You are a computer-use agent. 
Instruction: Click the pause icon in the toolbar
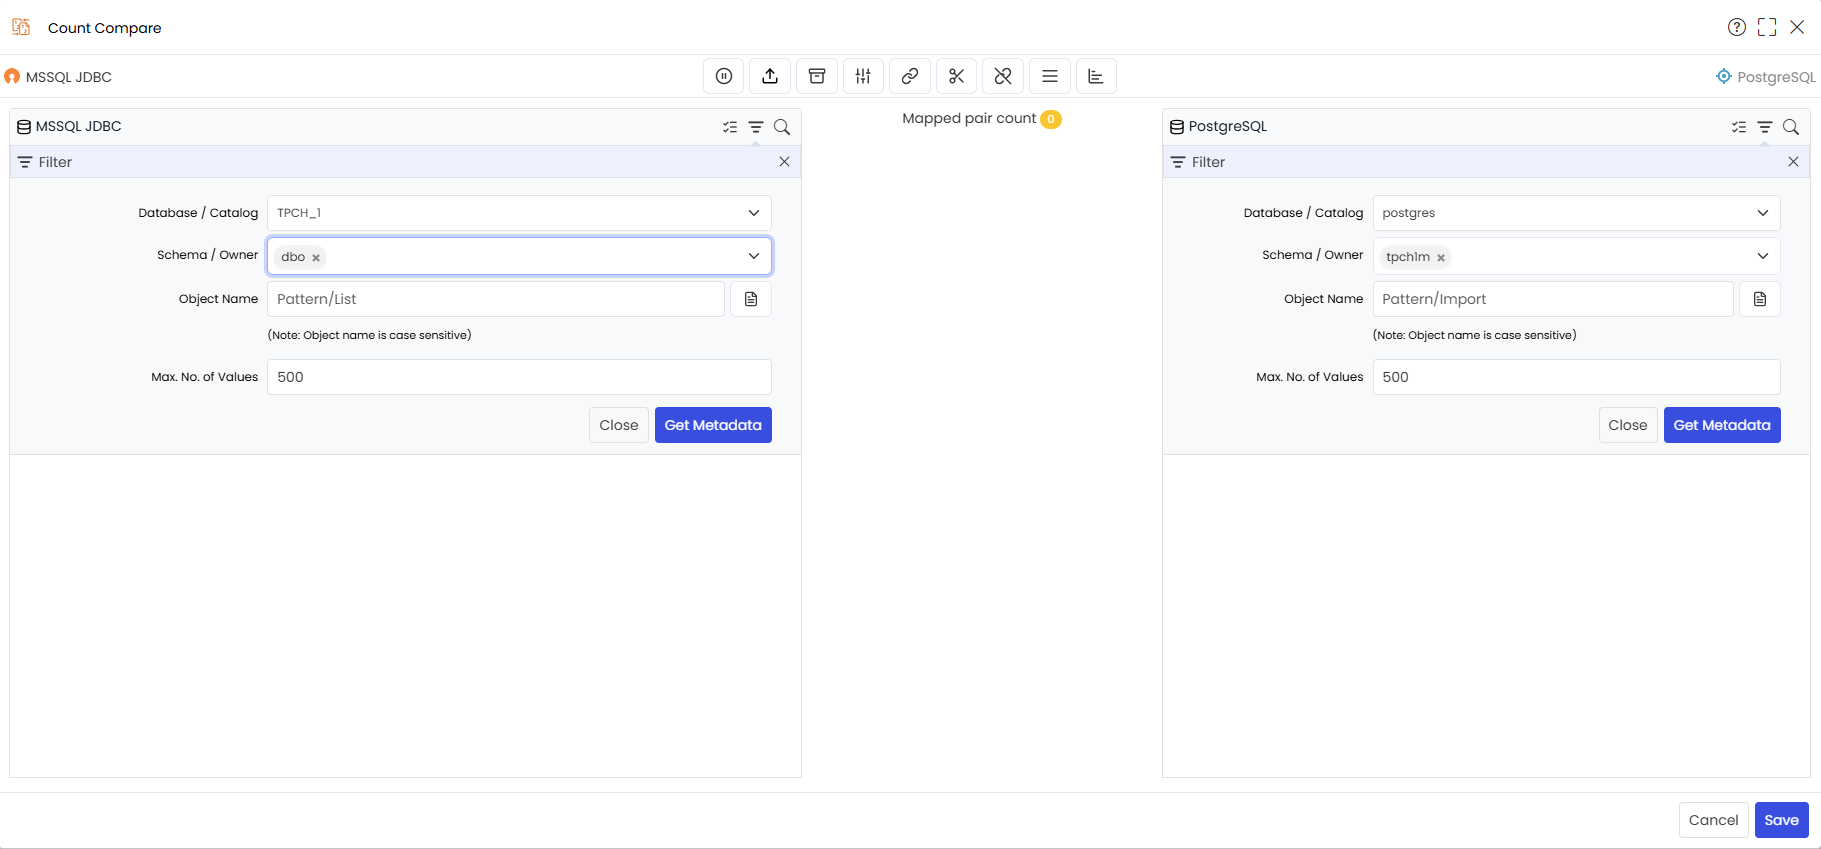coord(724,76)
